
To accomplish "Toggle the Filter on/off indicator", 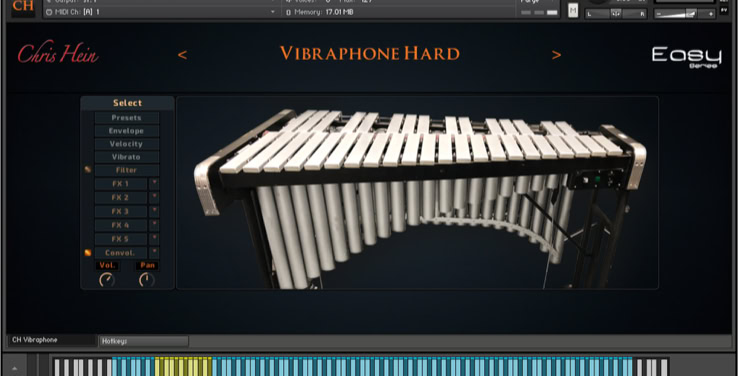I will pyautogui.click(x=88, y=170).
